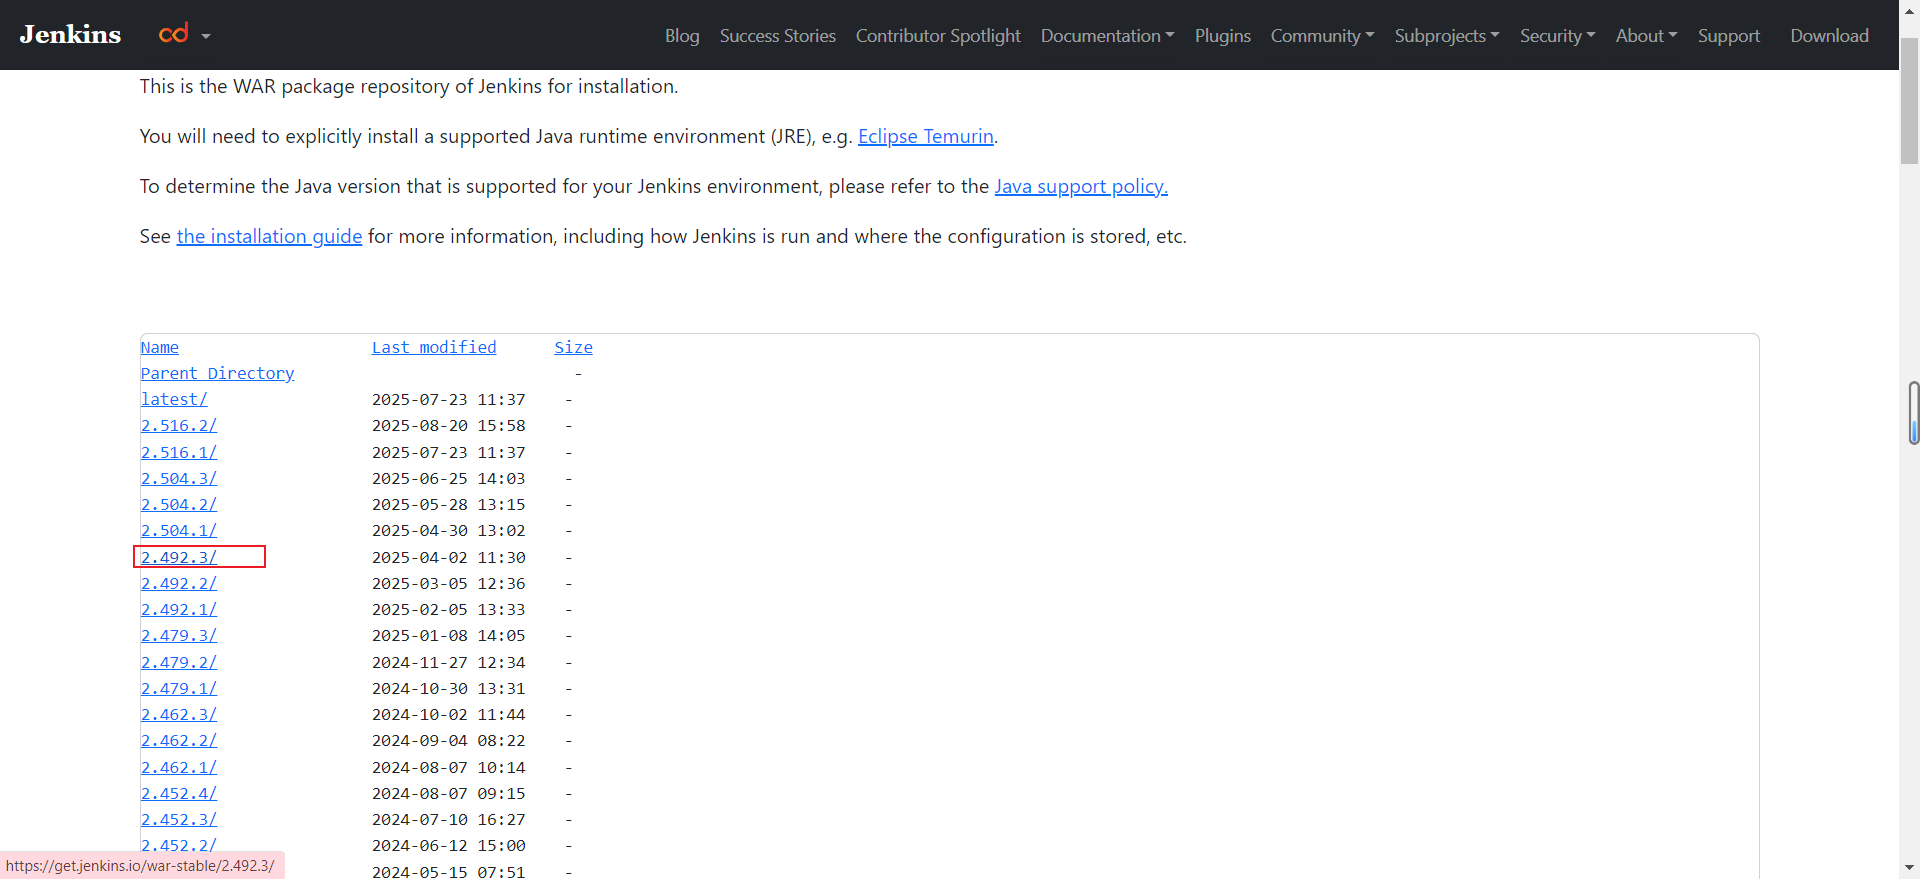Open the Java support policy link
This screenshot has width=1920, height=879.
tap(1081, 186)
